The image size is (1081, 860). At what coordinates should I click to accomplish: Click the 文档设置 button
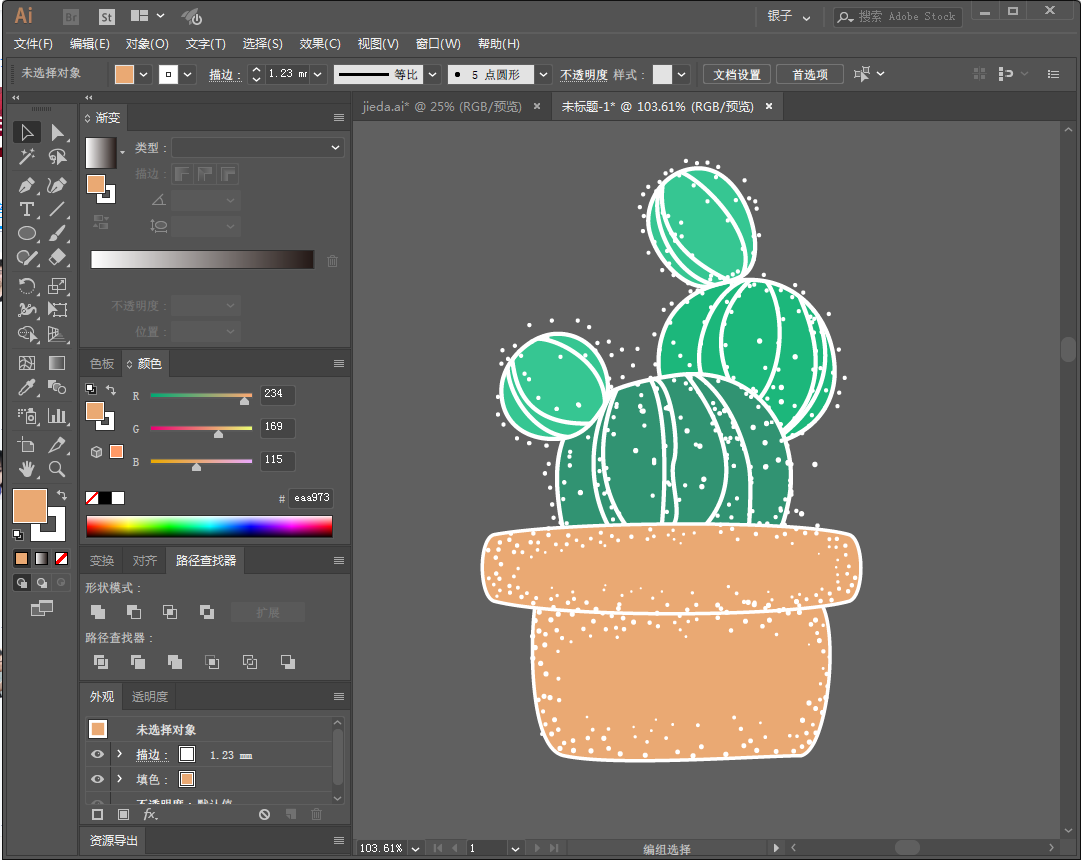tap(737, 75)
